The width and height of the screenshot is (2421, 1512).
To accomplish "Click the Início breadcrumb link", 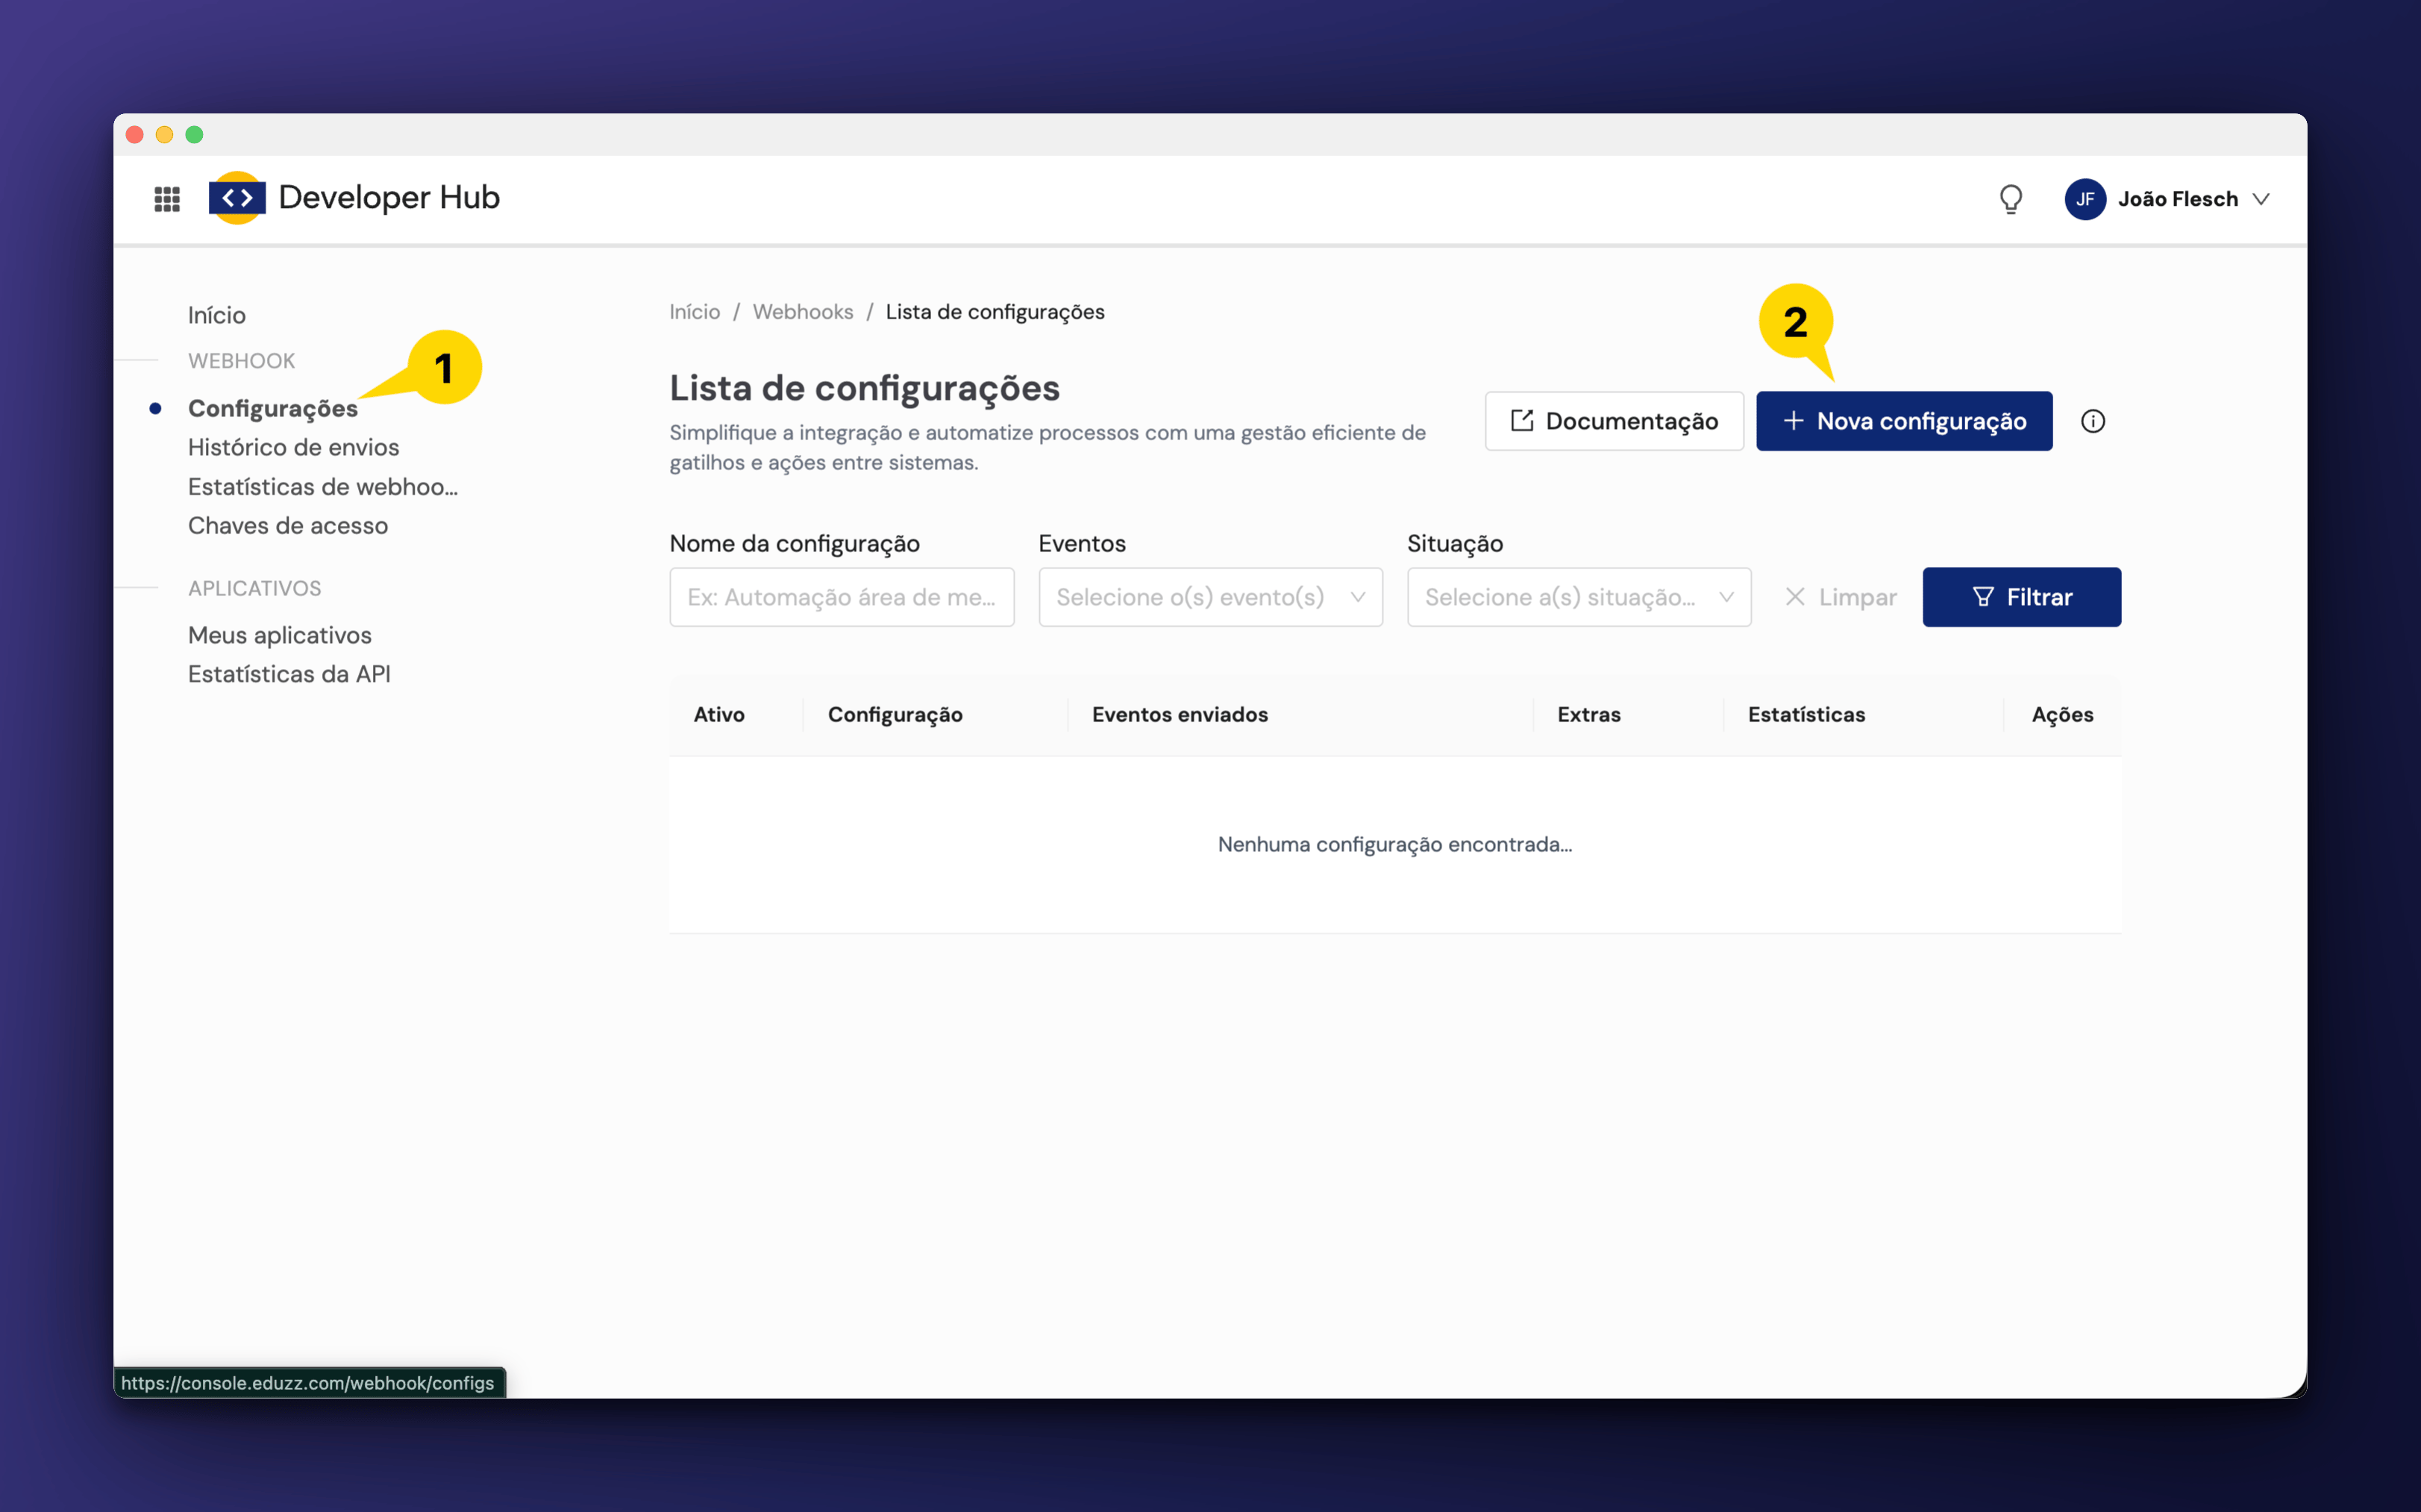I will click(695, 312).
